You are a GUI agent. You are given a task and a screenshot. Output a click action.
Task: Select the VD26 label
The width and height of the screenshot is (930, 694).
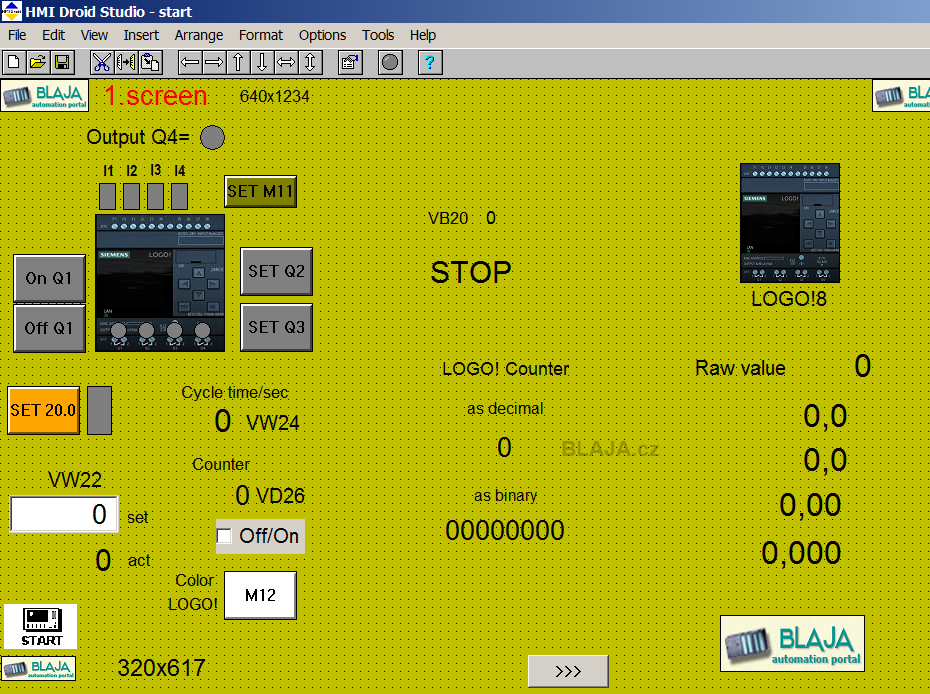(280, 496)
